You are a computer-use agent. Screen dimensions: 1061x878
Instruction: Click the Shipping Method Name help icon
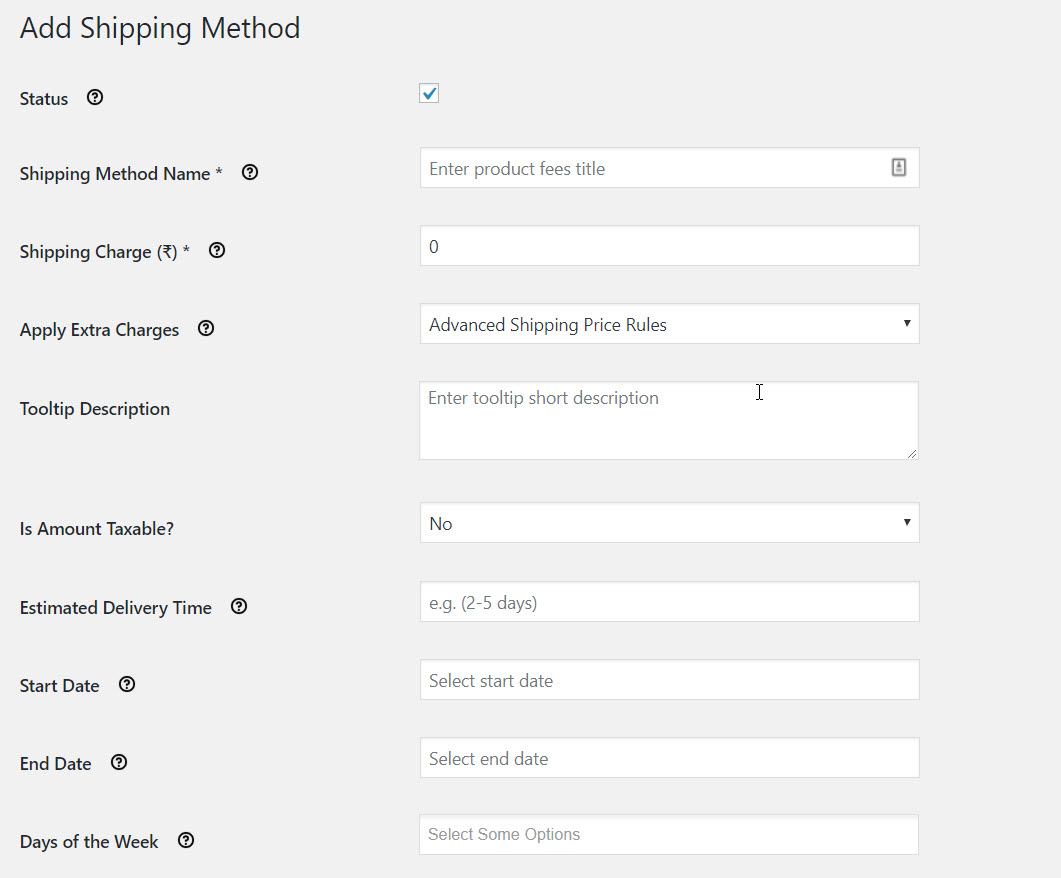249,172
